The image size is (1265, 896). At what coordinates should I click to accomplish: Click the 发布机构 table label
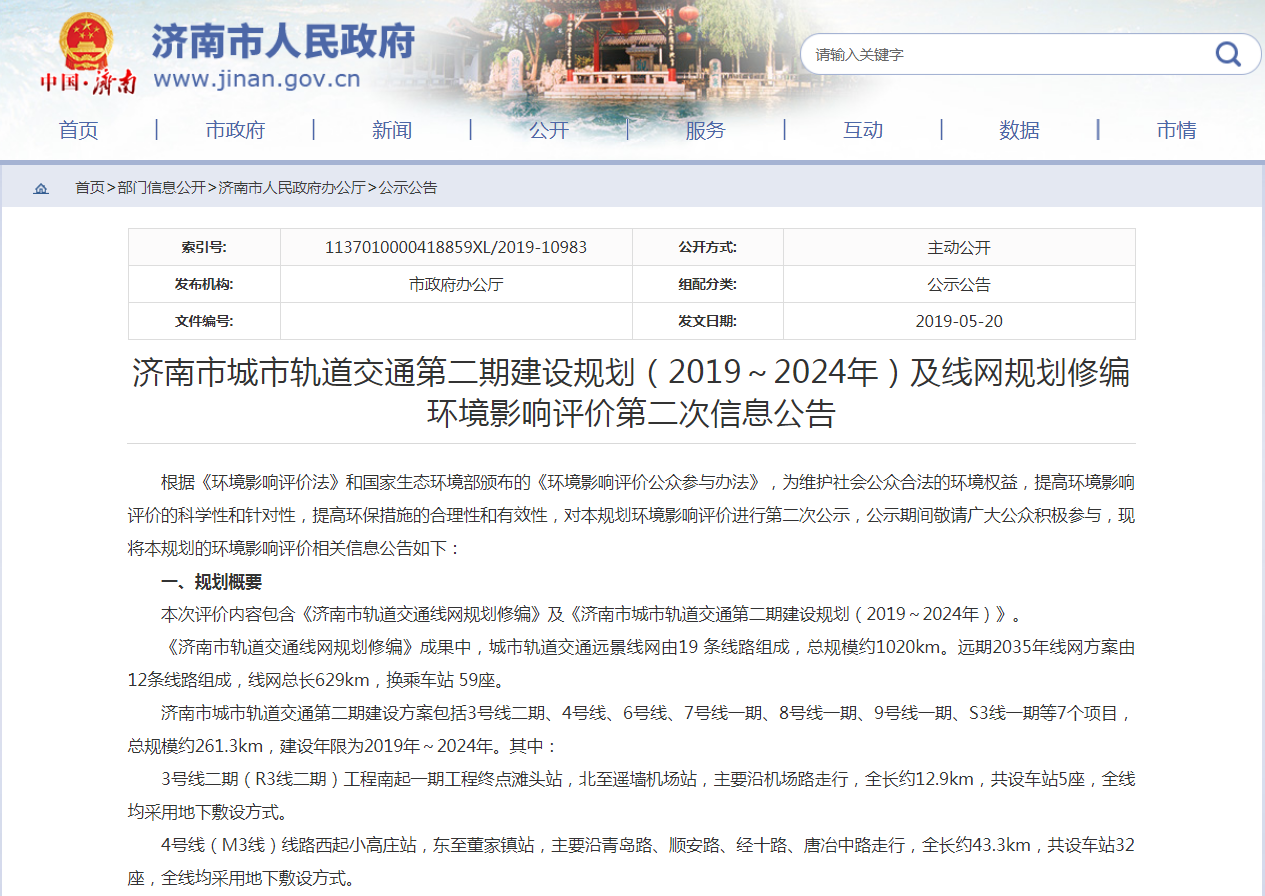click(x=204, y=284)
